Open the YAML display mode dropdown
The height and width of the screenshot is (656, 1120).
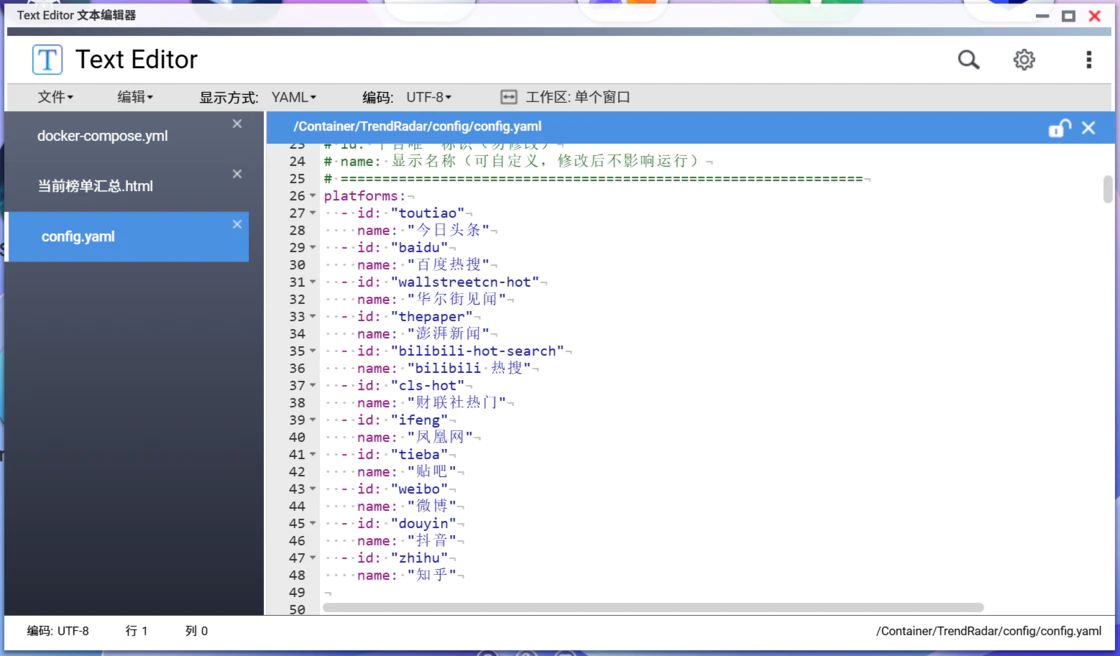(294, 97)
